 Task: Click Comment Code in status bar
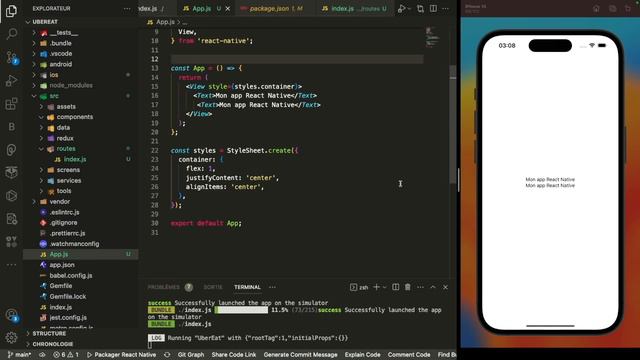[409, 355]
